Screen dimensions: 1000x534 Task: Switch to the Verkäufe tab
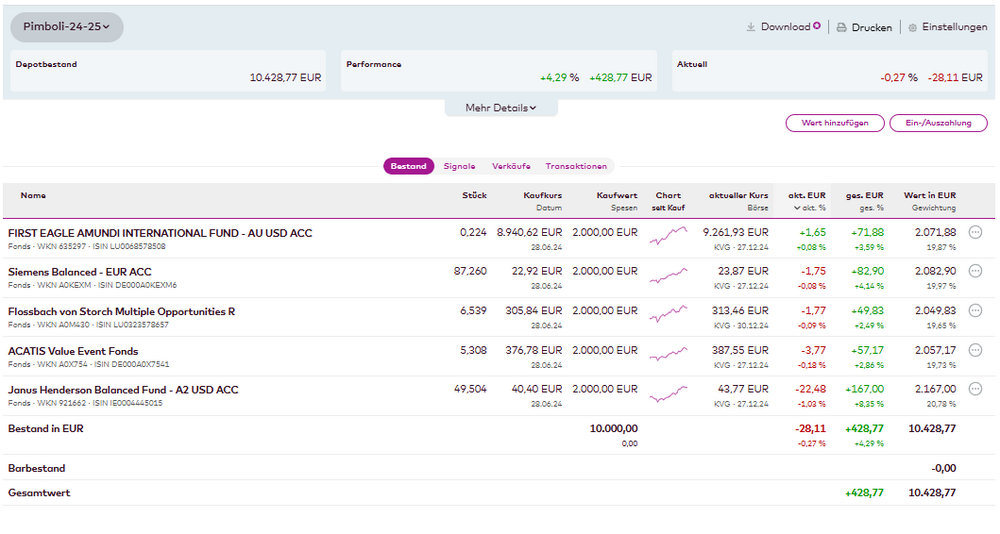(x=510, y=166)
